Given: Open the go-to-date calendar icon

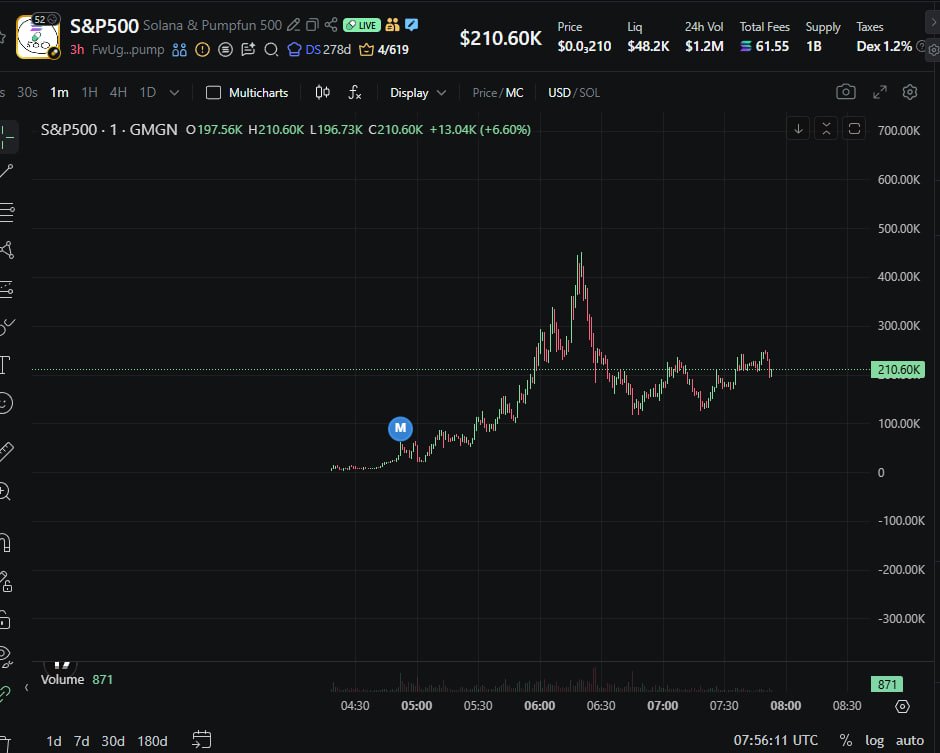Looking at the screenshot, I should (201, 739).
